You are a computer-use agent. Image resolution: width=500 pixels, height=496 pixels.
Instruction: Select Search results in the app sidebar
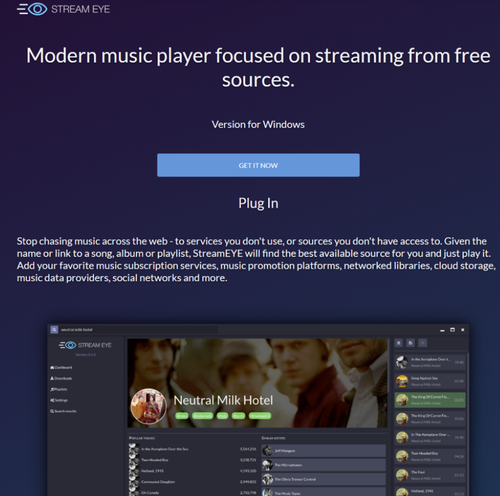(x=63, y=411)
